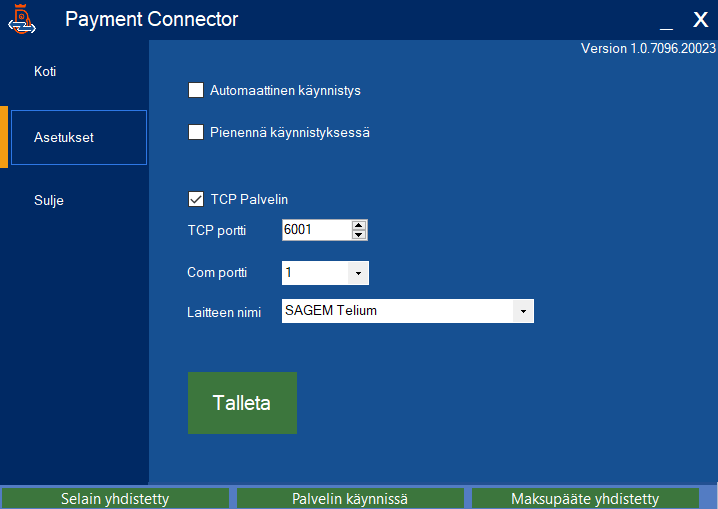This screenshot has width=718, height=509.
Task: Click the TCP portti number field
Action: [315, 230]
